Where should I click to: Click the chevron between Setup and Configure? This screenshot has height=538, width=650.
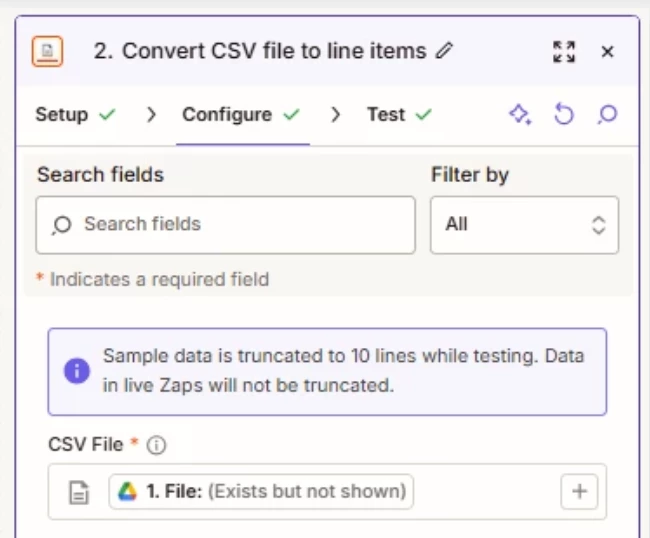(x=151, y=114)
